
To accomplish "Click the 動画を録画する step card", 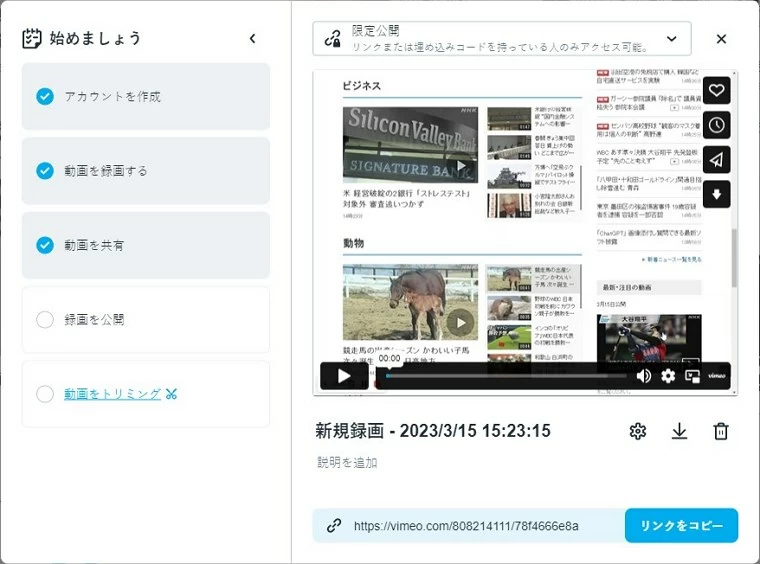I will click(146, 171).
